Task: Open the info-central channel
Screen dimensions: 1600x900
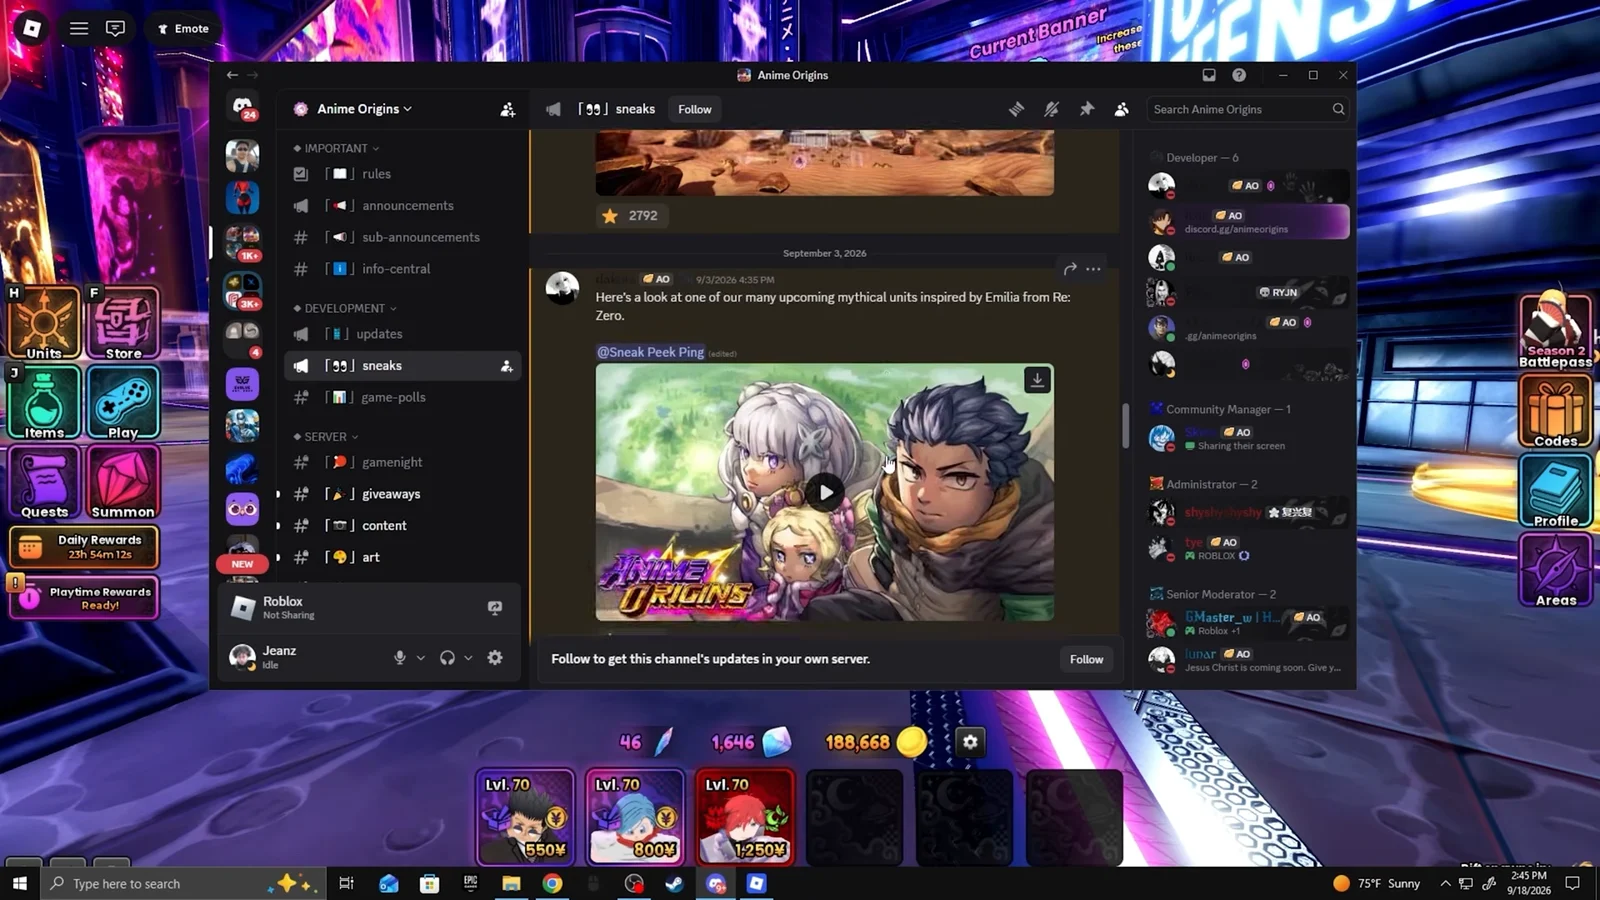Action: coord(403,269)
